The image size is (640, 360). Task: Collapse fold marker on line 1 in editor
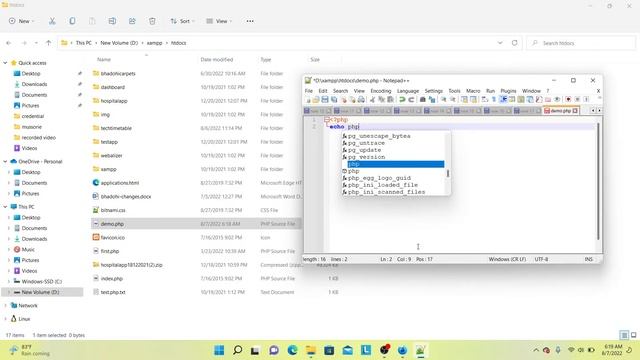click(327, 120)
